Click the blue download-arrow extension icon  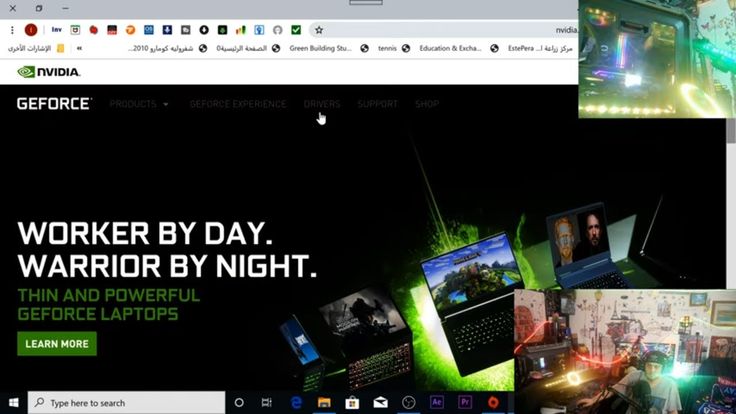(167, 30)
